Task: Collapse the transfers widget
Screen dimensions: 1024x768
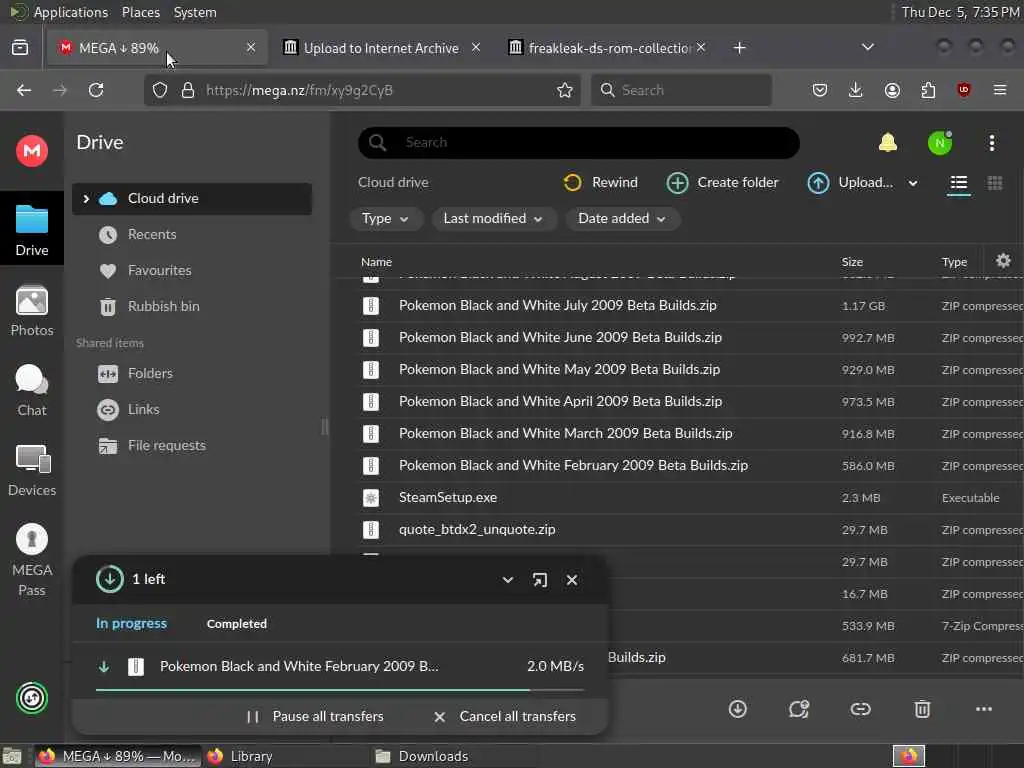Action: pos(507,580)
